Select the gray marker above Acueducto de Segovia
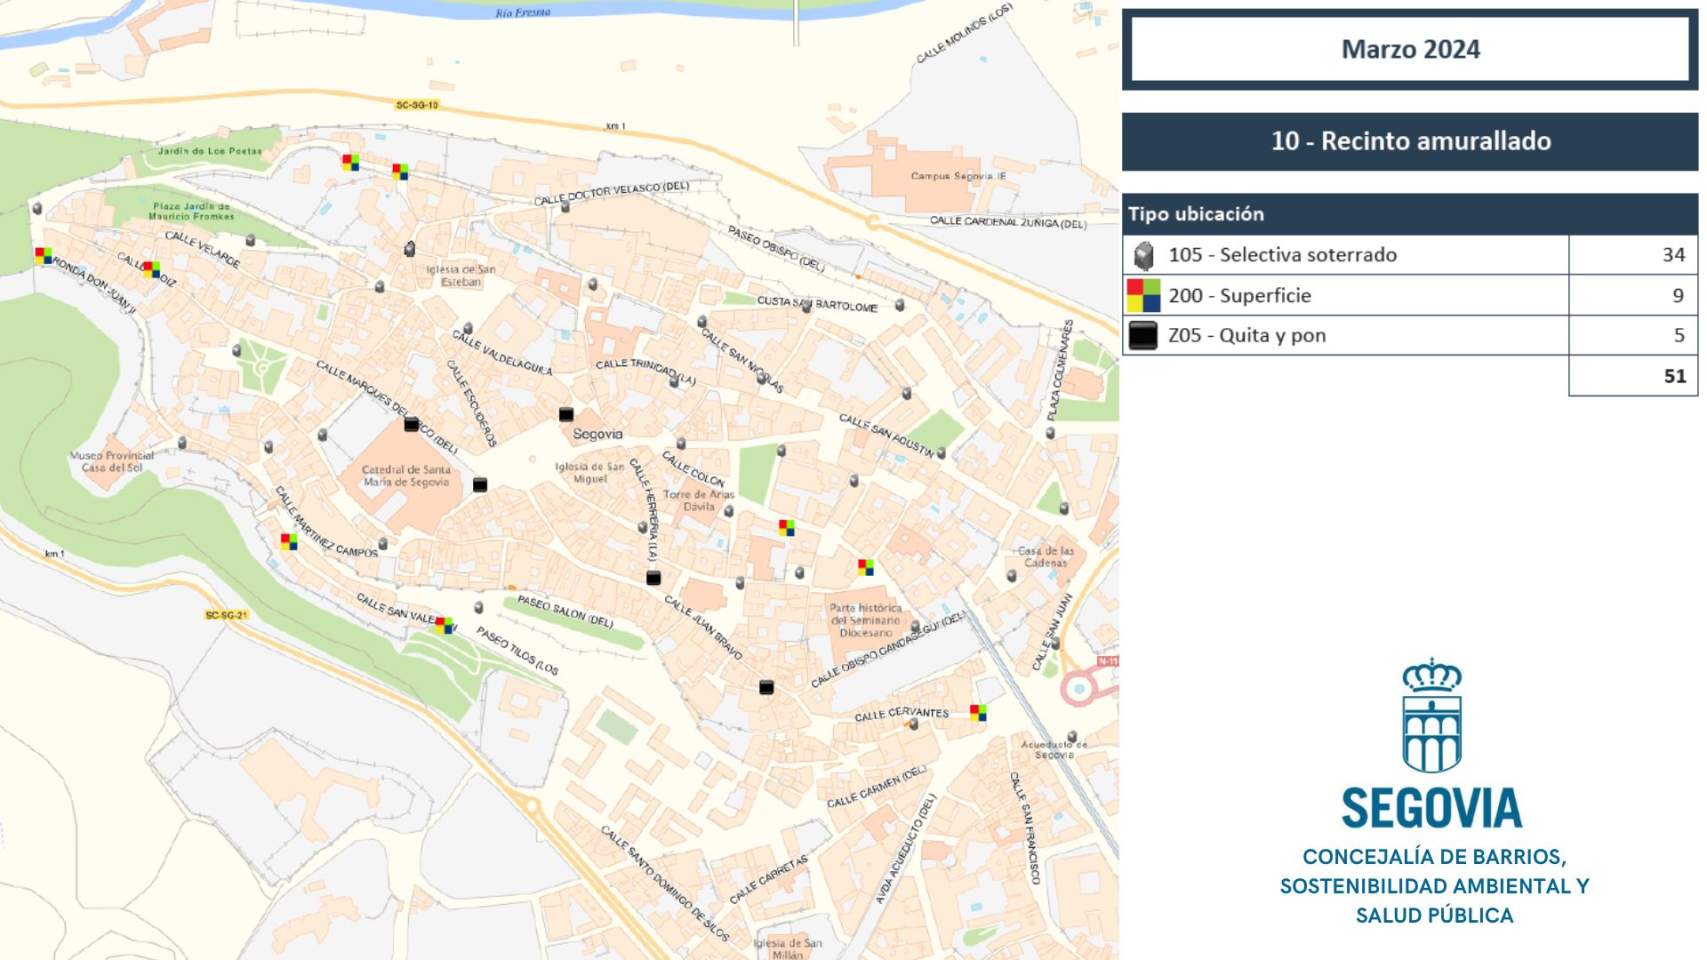 tap(1072, 736)
